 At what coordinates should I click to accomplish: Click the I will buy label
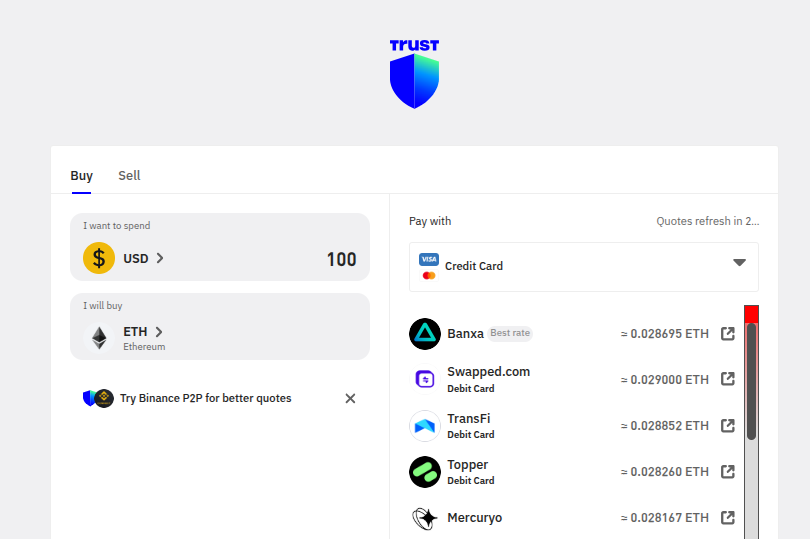tap(103, 306)
